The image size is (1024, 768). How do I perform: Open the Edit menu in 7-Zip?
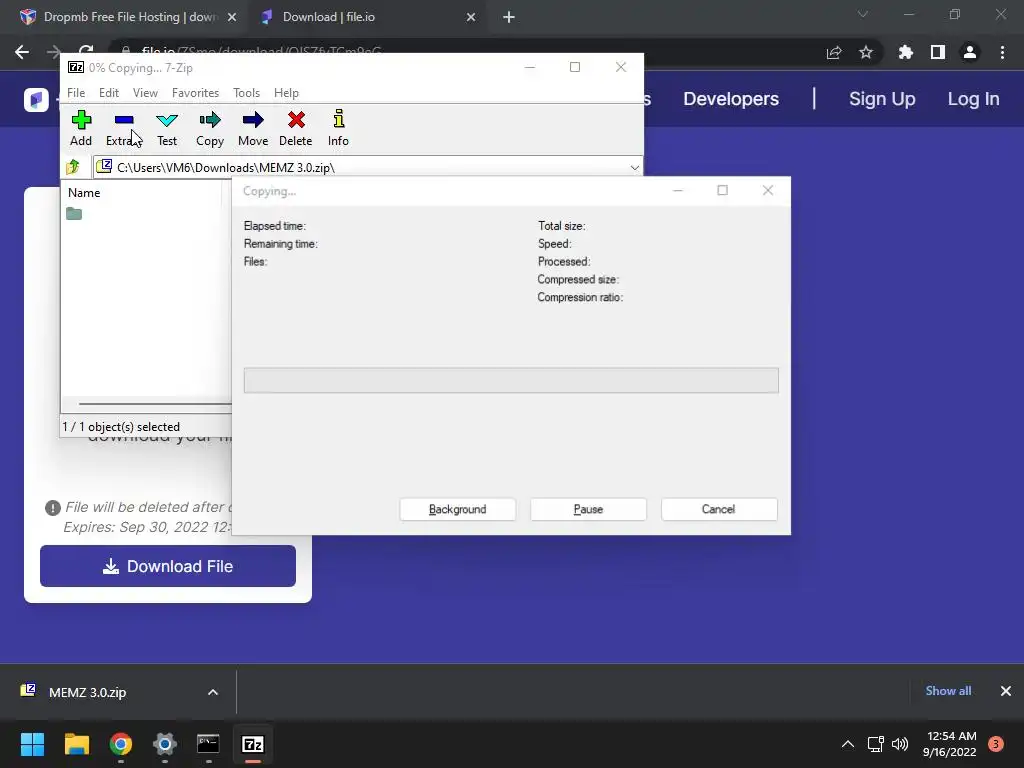(x=108, y=93)
